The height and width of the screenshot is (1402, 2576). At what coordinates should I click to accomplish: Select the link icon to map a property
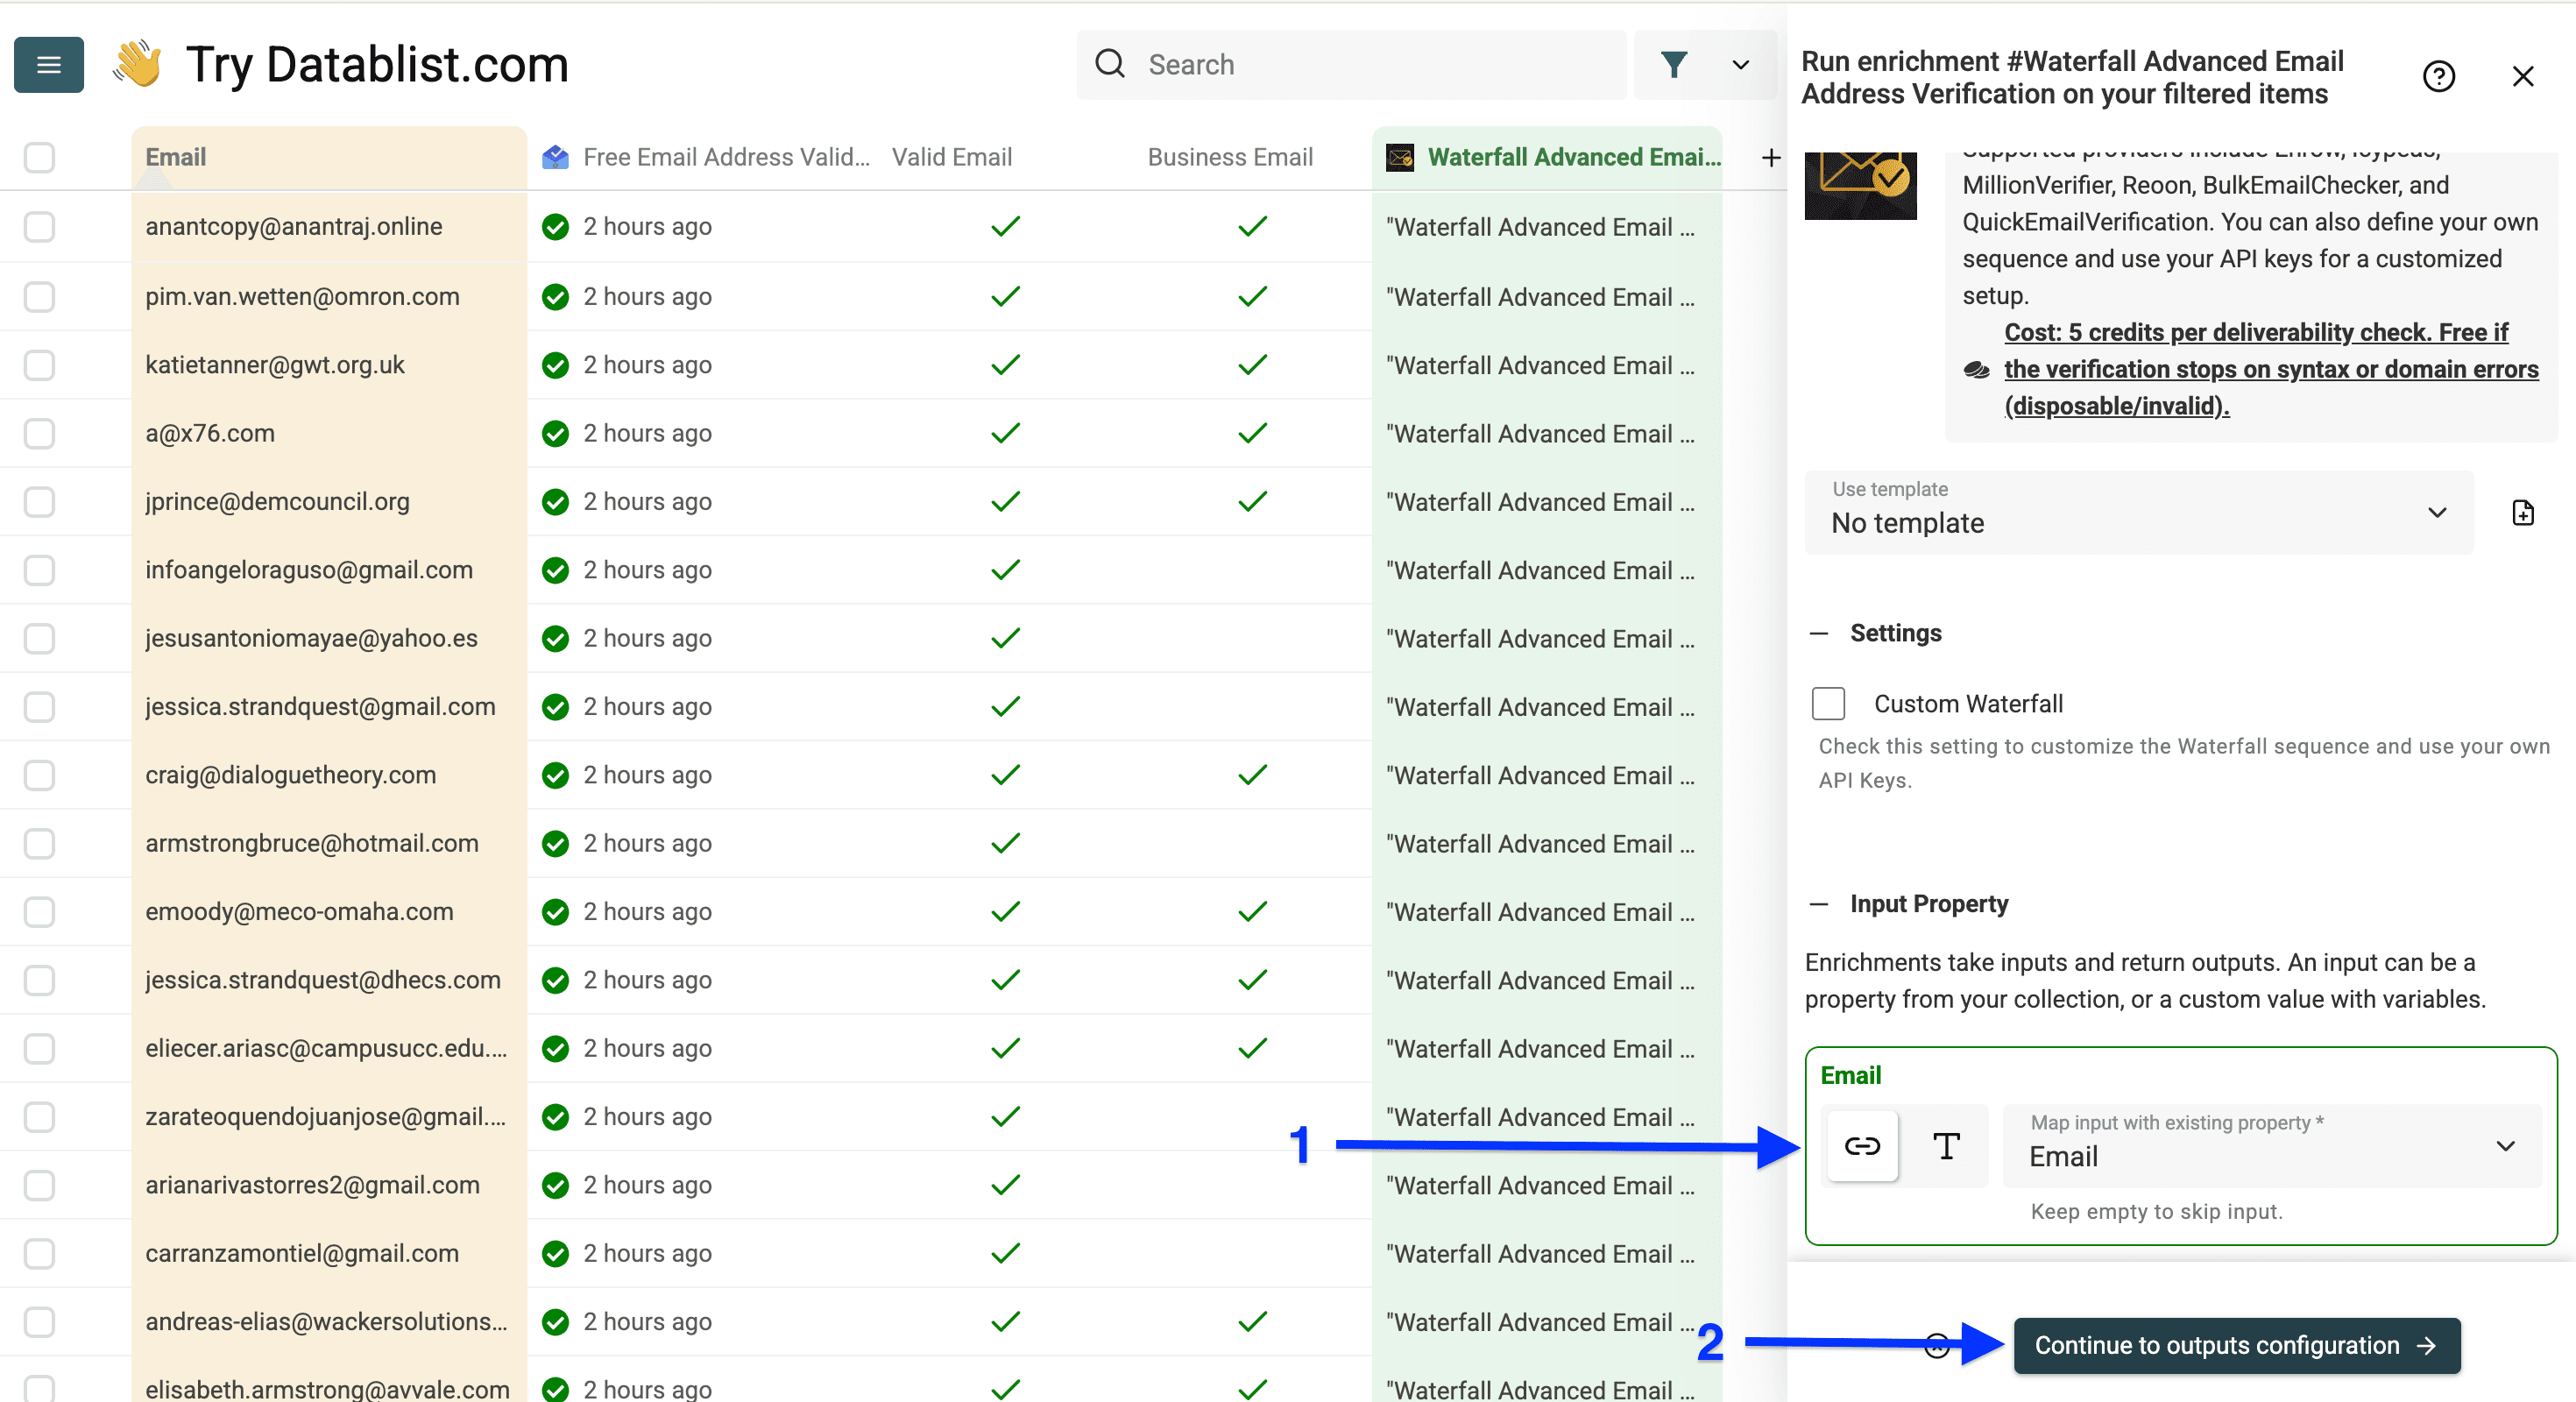pyautogui.click(x=1862, y=1146)
